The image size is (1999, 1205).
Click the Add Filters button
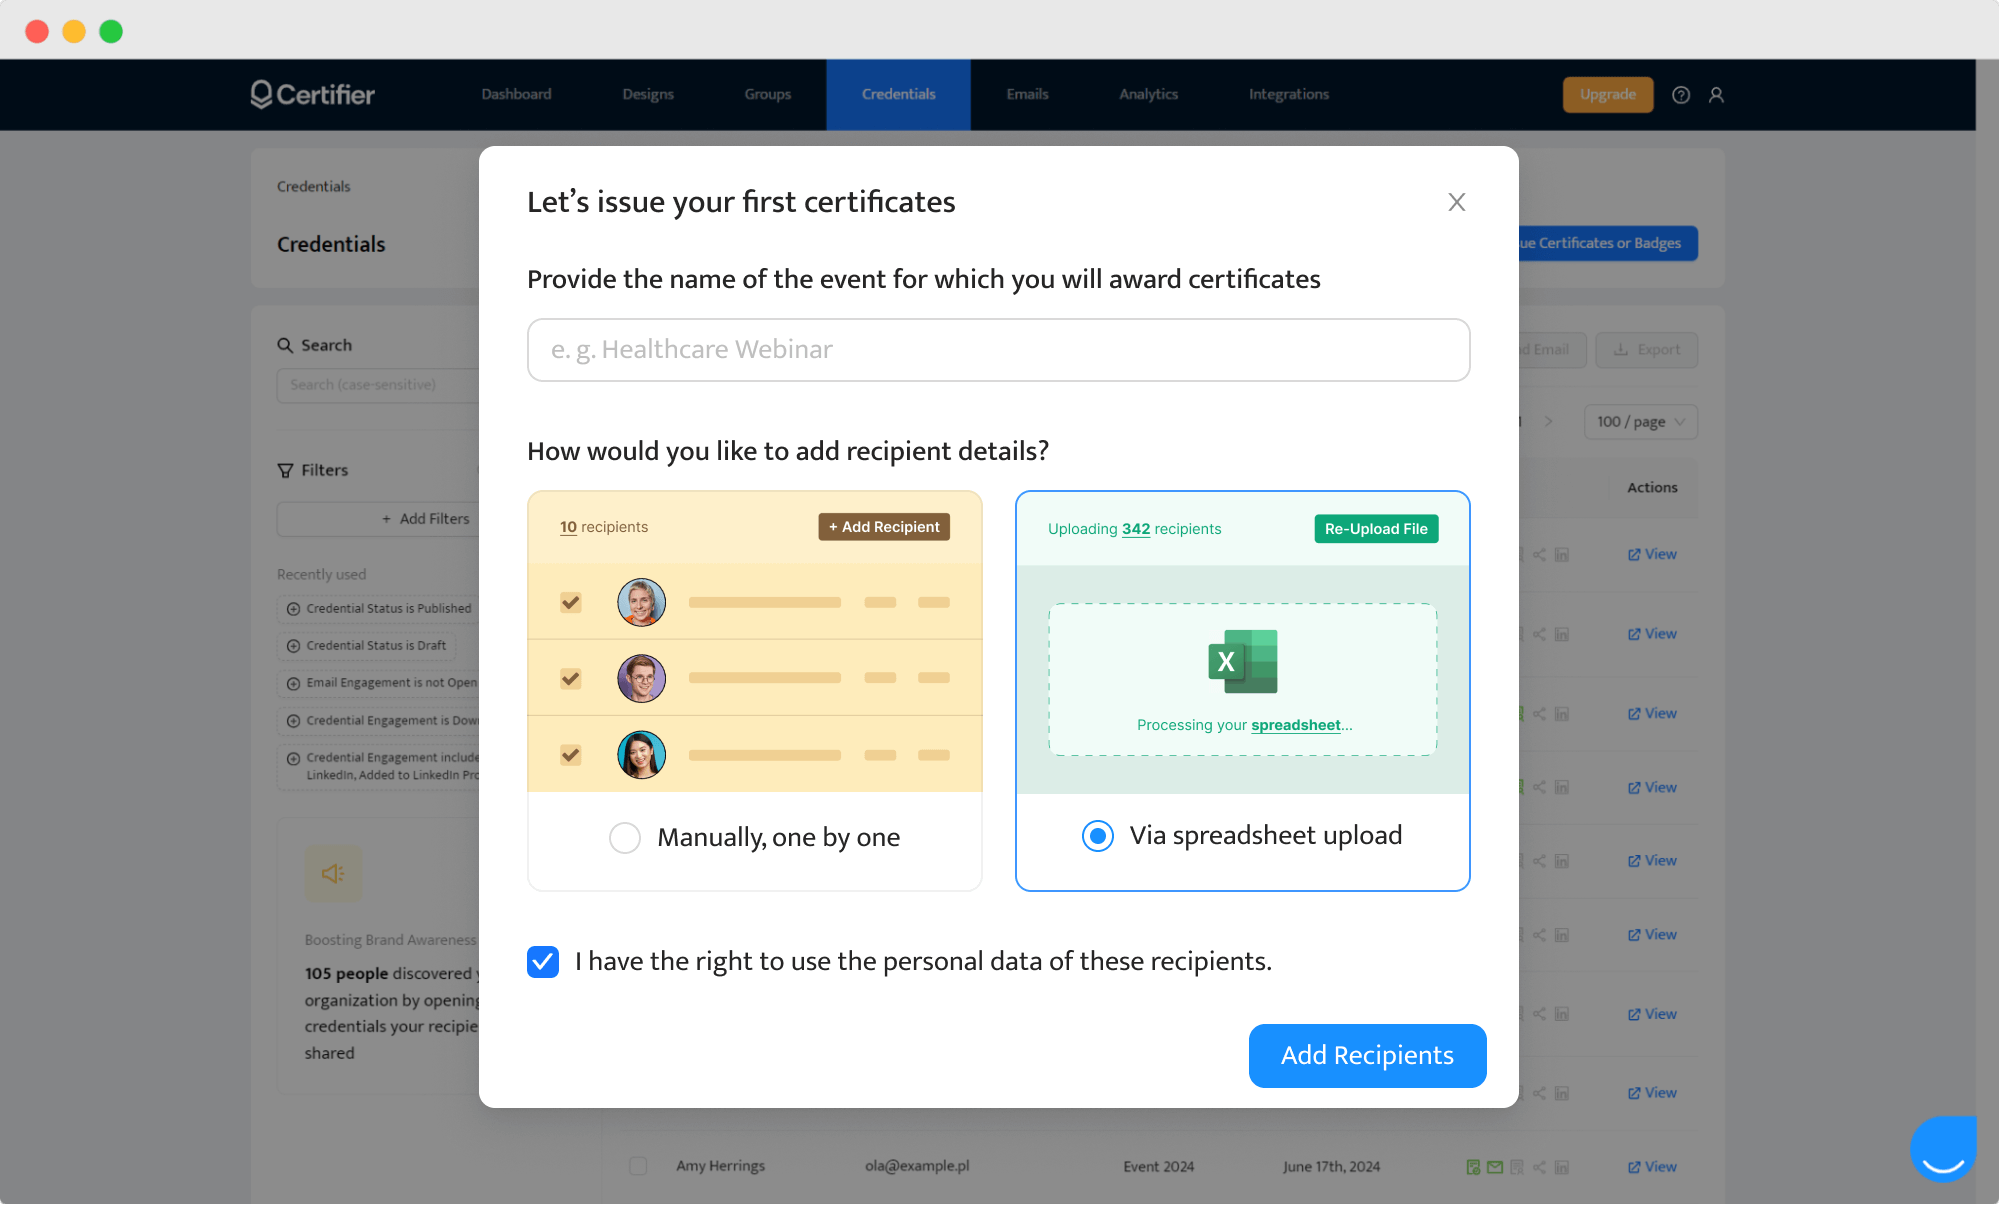click(378, 519)
